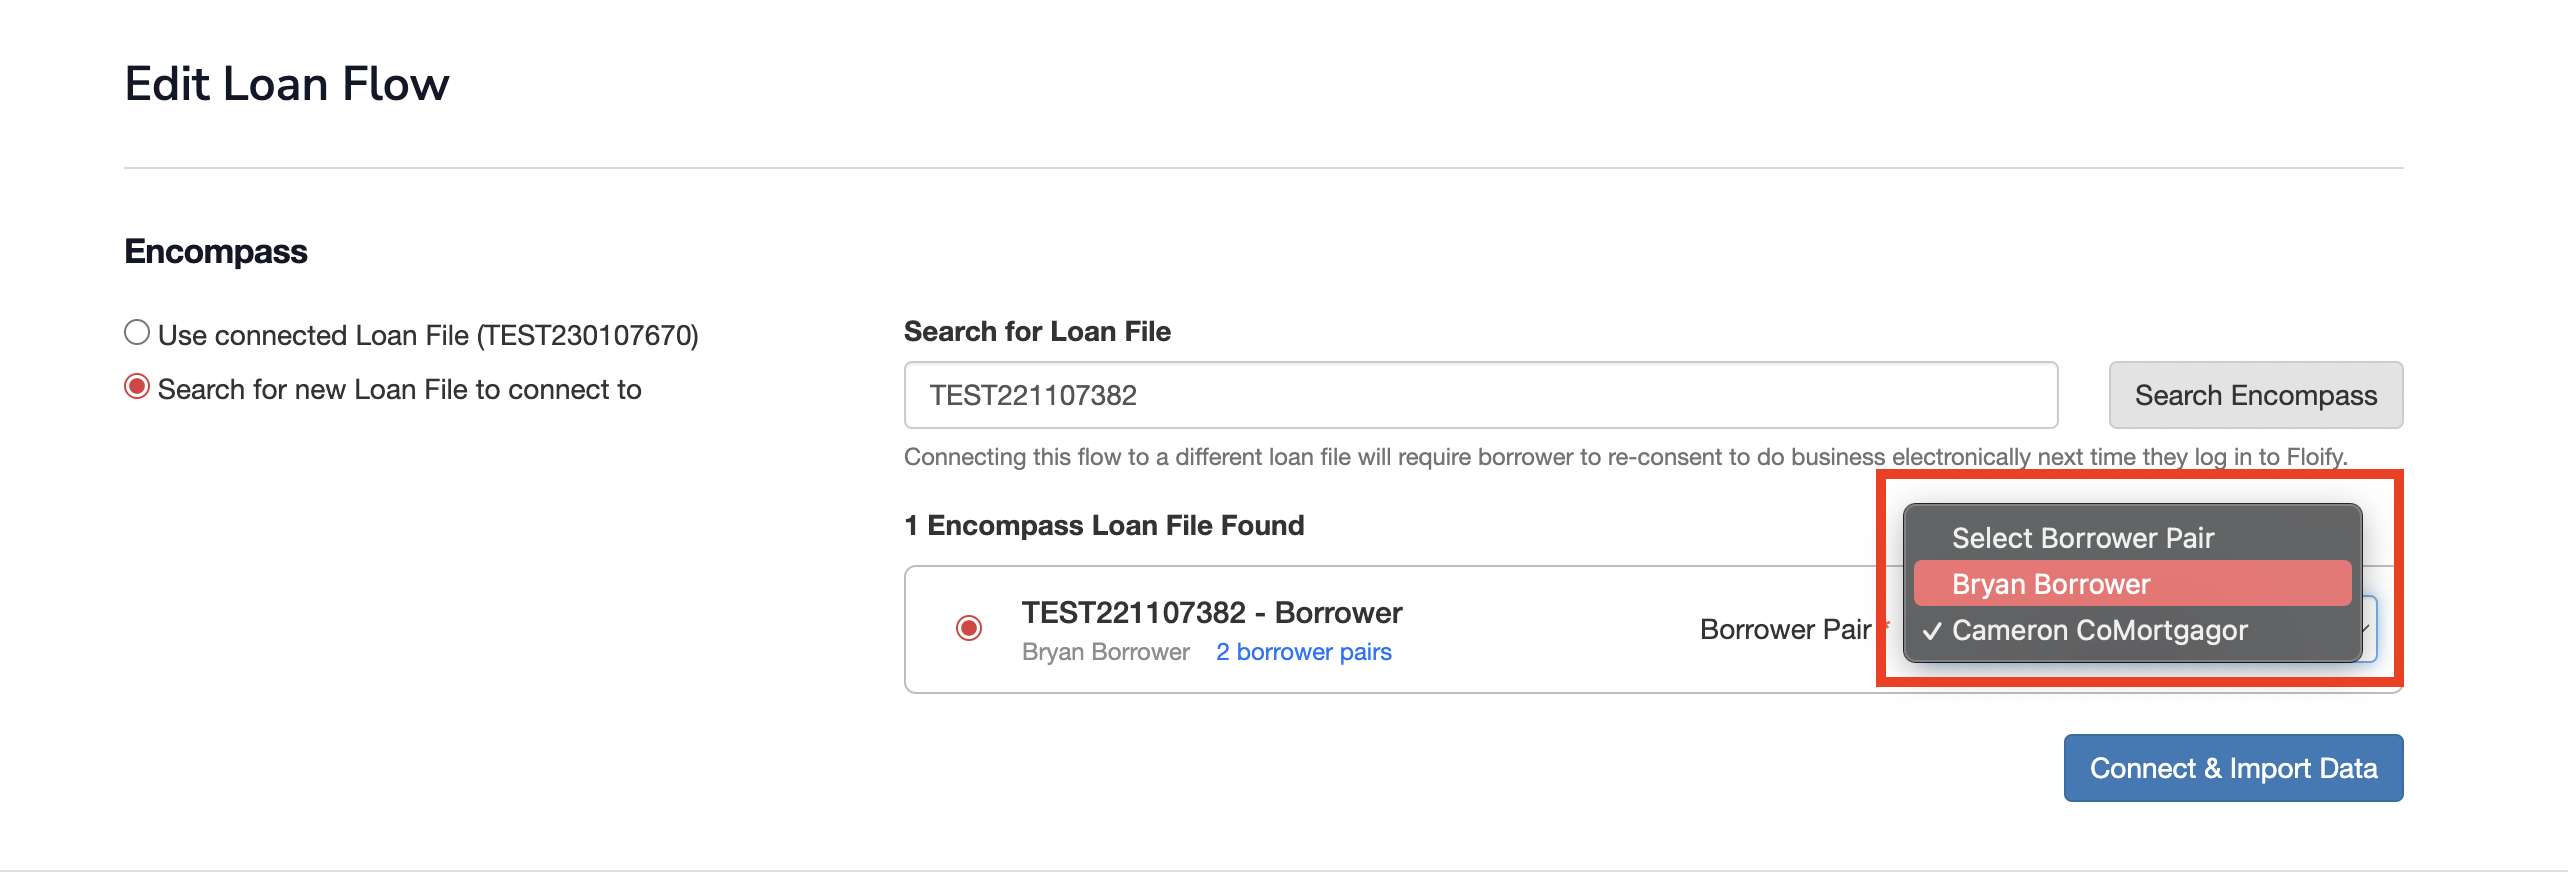
Task: Select the Use connected Loan File radio button
Action: pyautogui.click(x=137, y=333)
